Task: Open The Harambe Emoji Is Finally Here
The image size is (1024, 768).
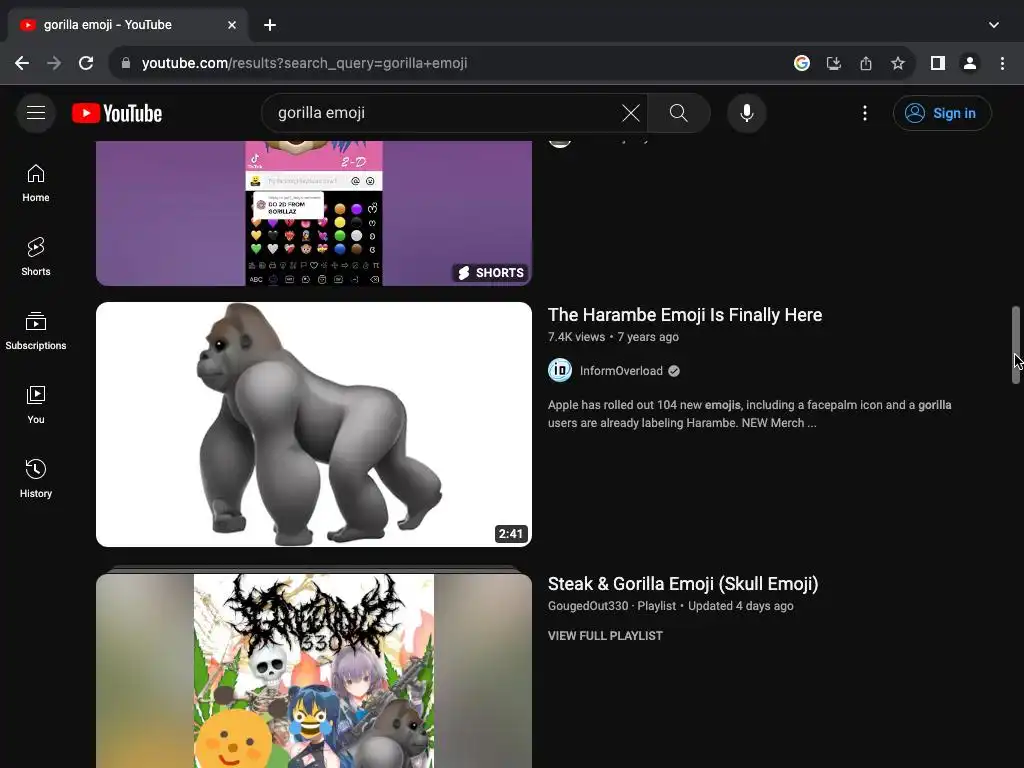Action: point(684,315)
